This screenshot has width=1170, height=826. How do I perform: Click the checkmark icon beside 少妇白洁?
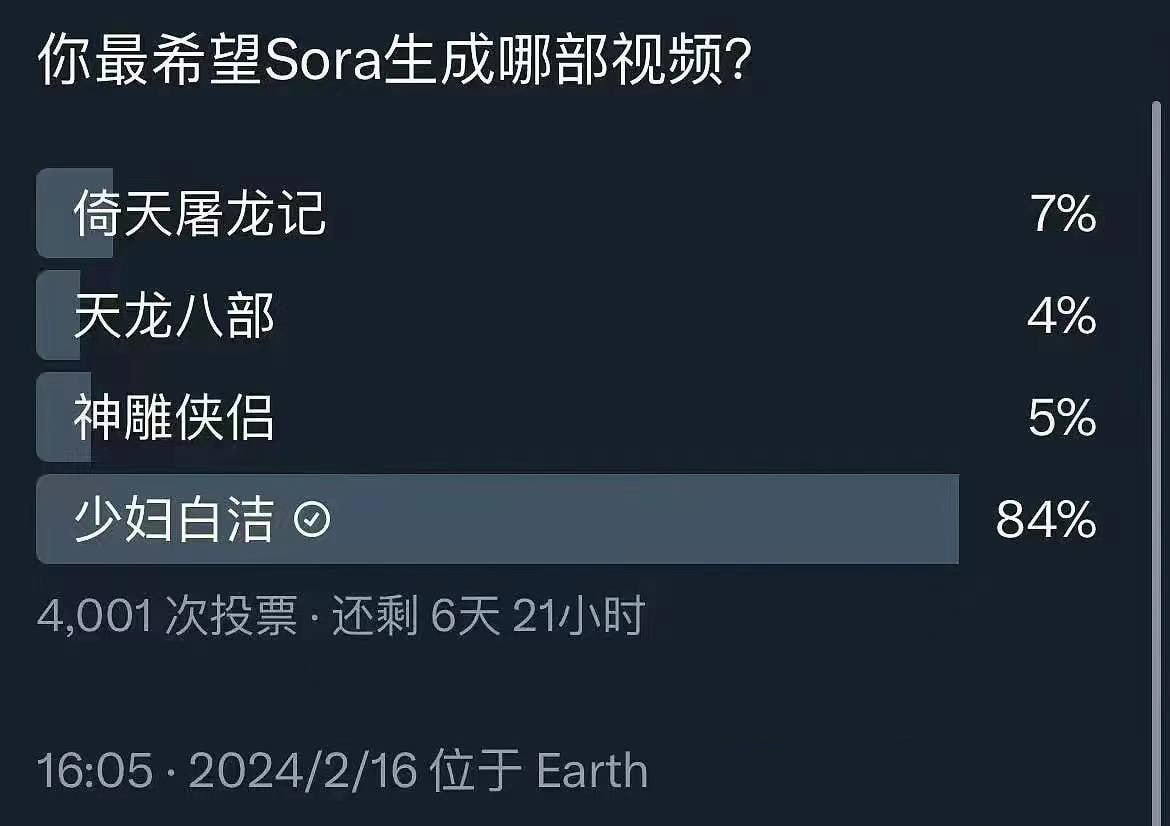point(313,520)
